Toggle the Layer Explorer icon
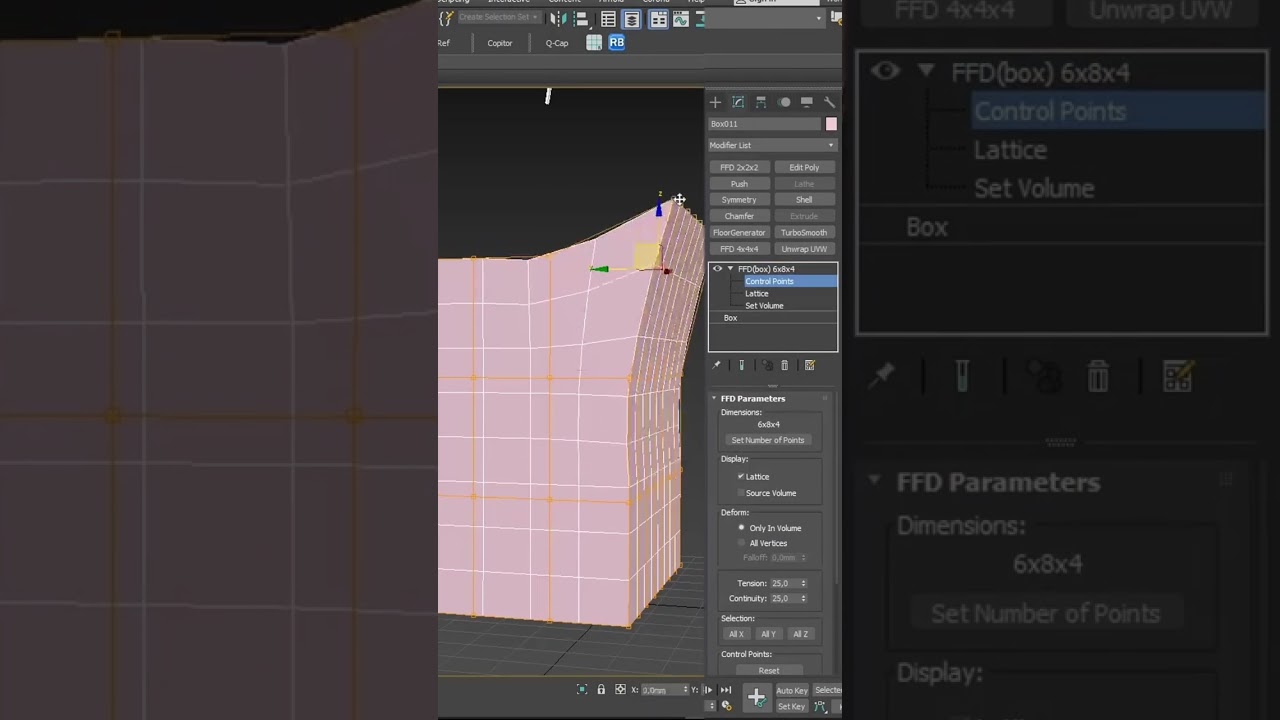The height and width of the screenshot is (720, 1280). pos(632,19)
